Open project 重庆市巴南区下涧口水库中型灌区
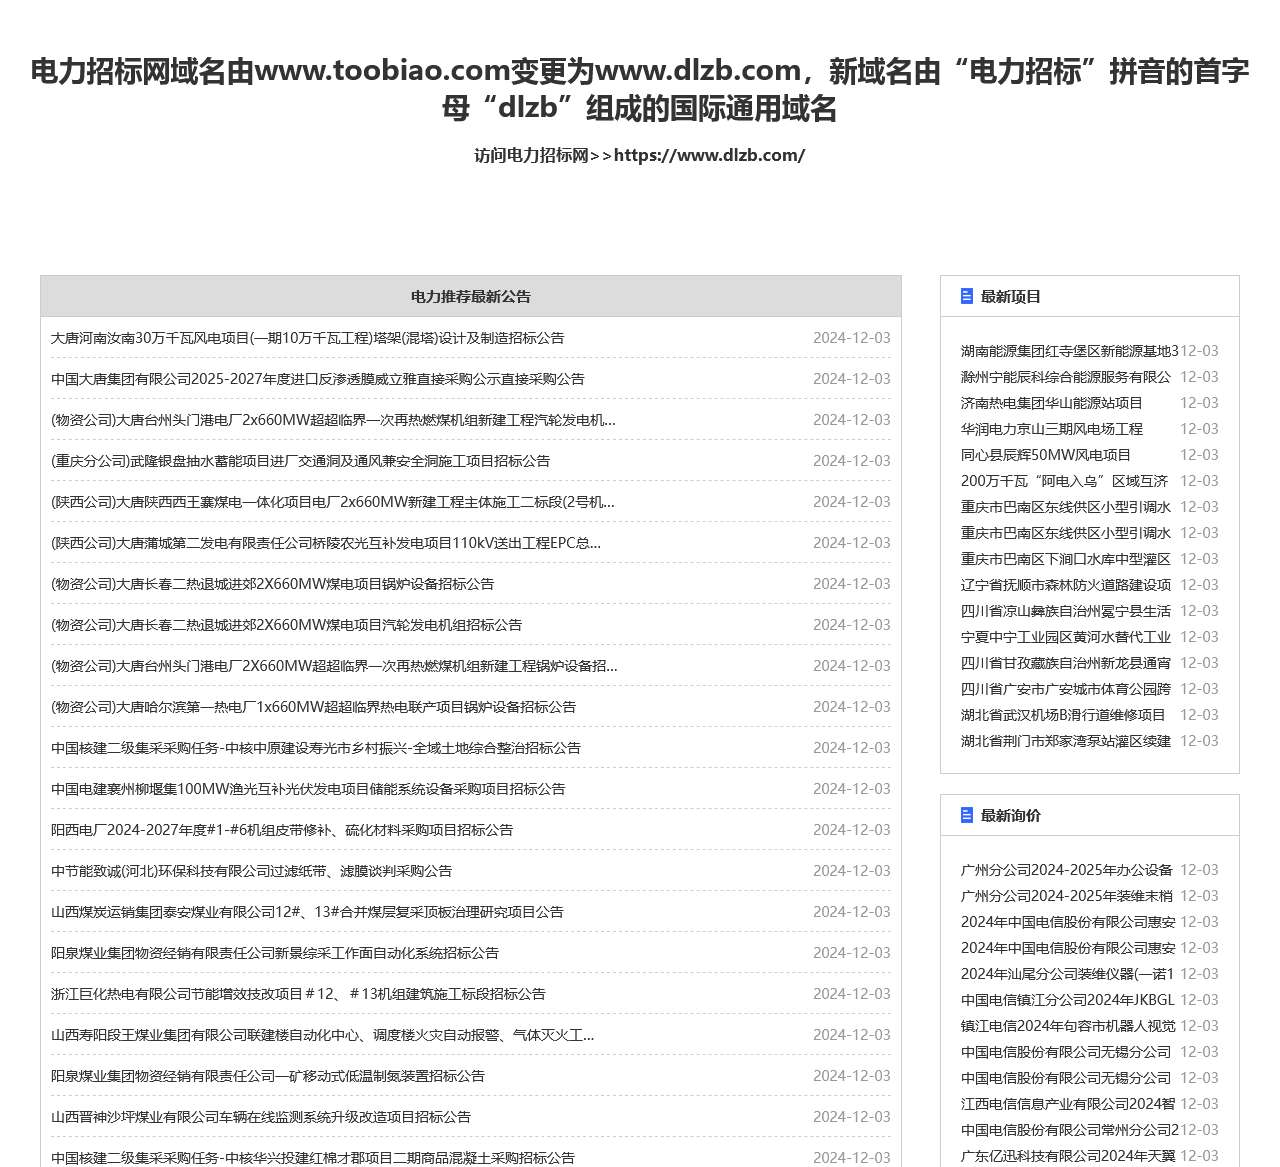The image size is (1280, 1167). 1066,559
